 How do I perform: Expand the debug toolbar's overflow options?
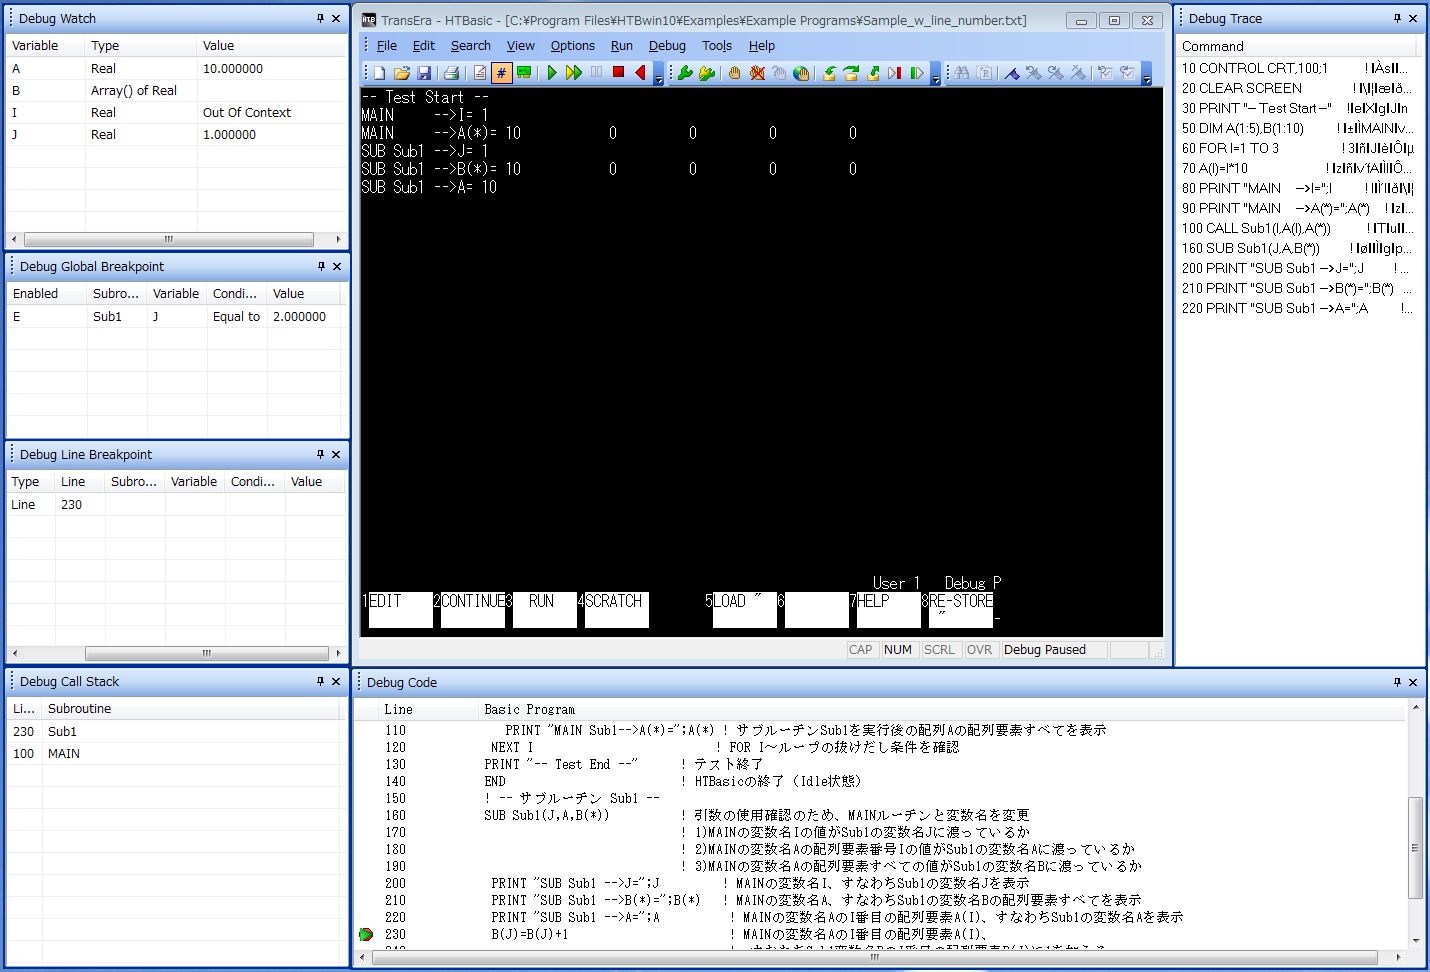click(x=935, y=75)
